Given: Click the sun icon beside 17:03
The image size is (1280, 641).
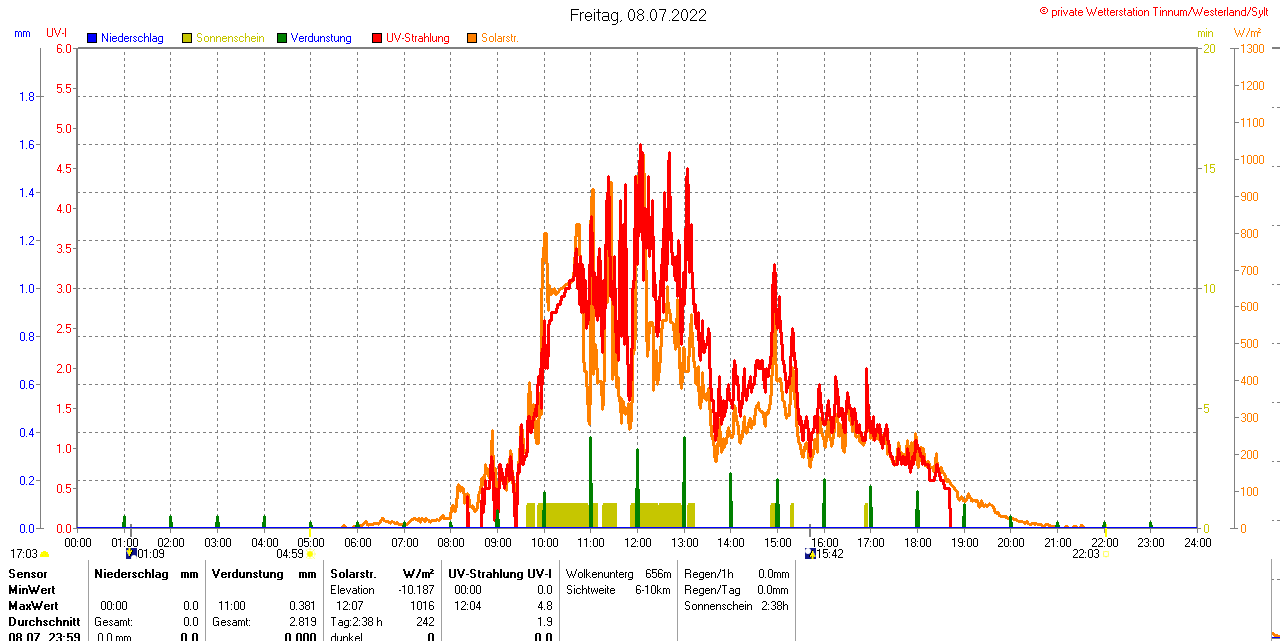Looking at the screenshot, I should [x=45, y=554].
